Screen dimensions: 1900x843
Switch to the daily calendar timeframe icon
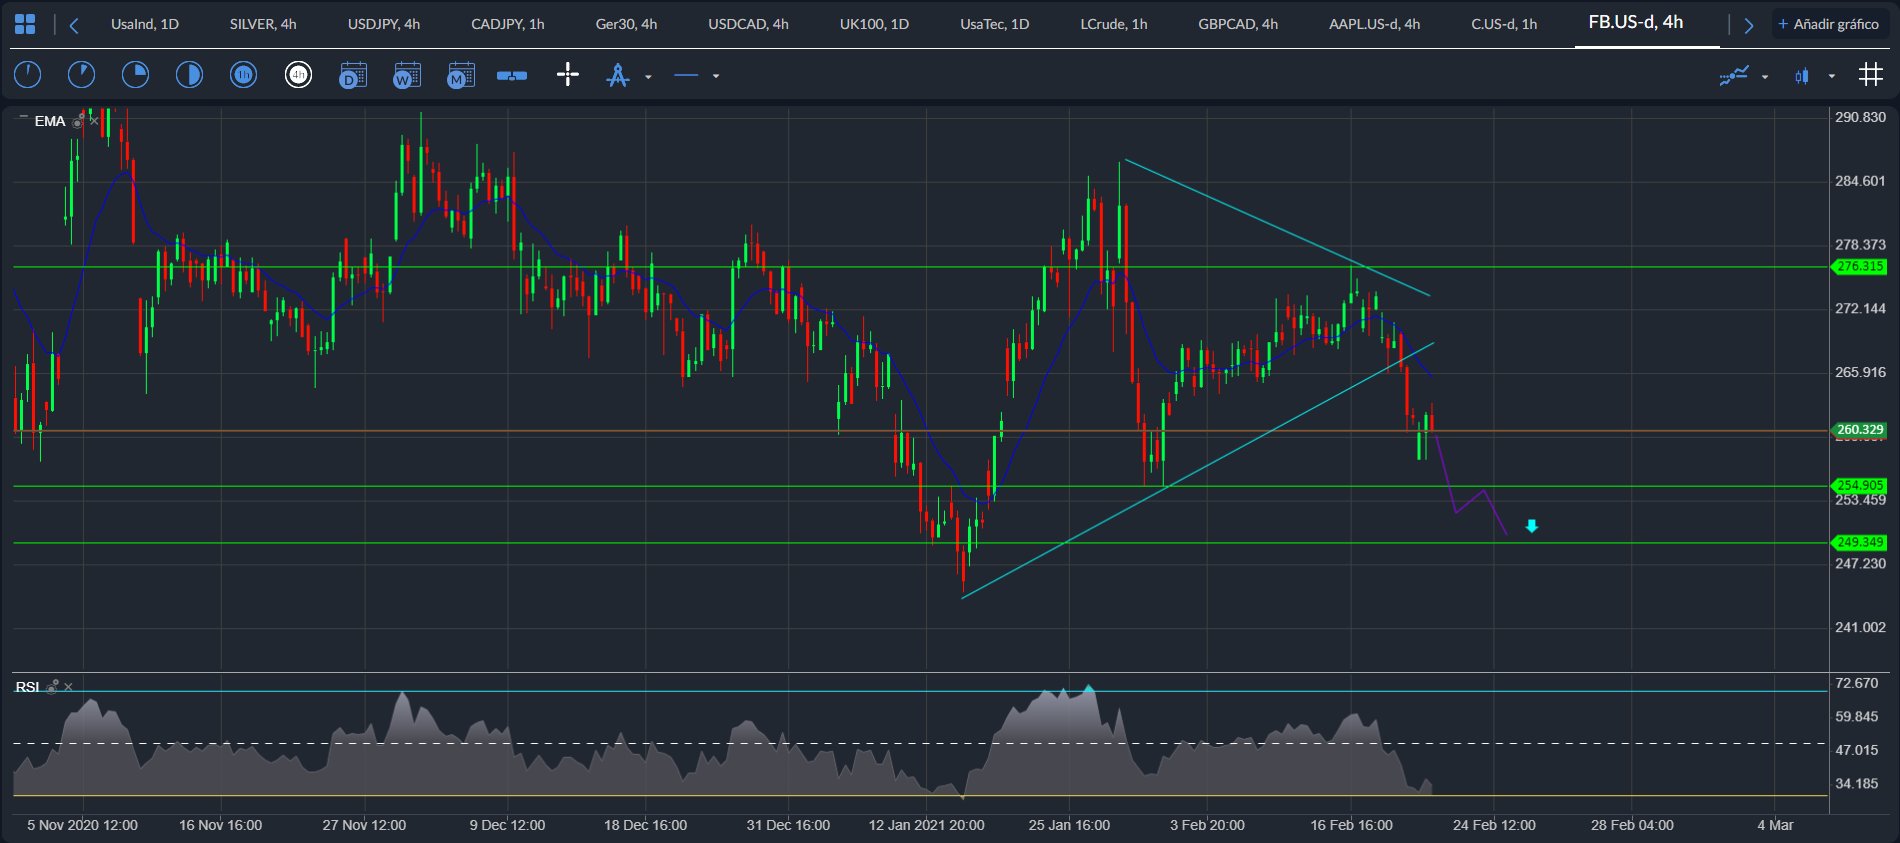pos(353,75)
